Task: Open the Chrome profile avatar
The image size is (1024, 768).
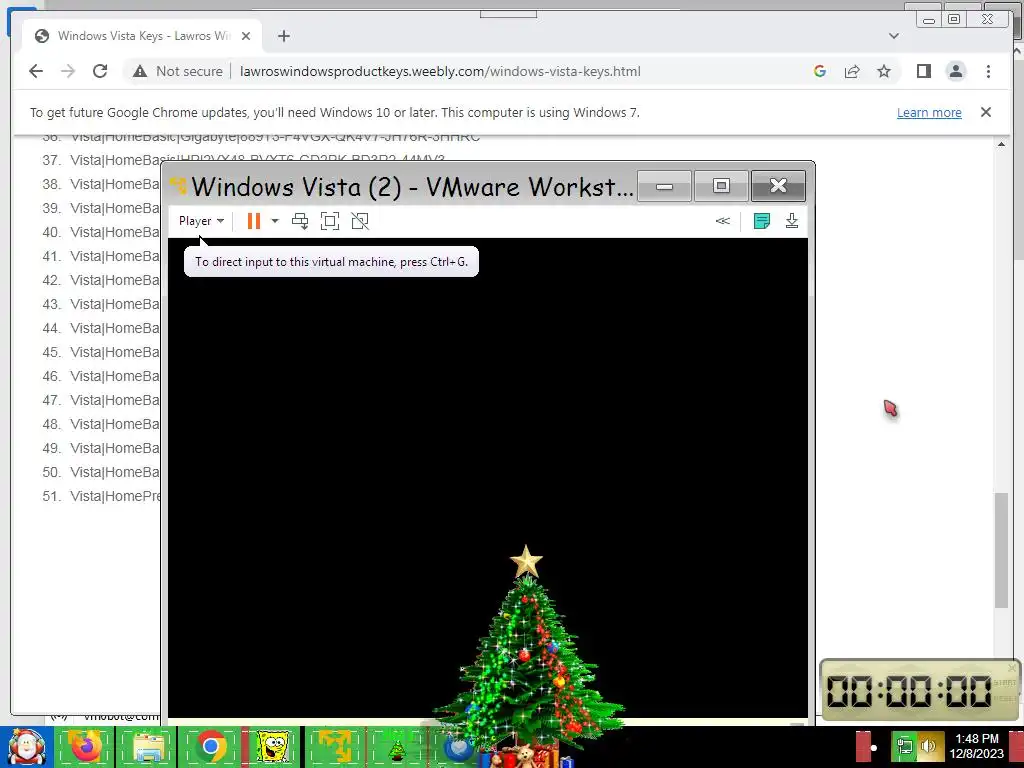Action: [955, 71]
